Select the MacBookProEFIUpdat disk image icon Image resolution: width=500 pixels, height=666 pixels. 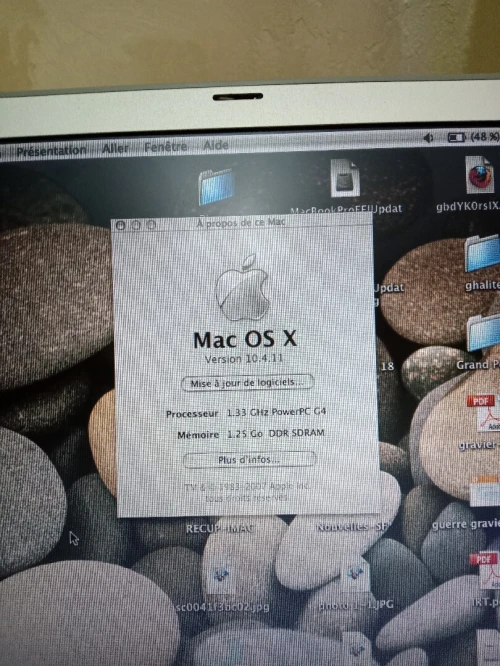345,178
